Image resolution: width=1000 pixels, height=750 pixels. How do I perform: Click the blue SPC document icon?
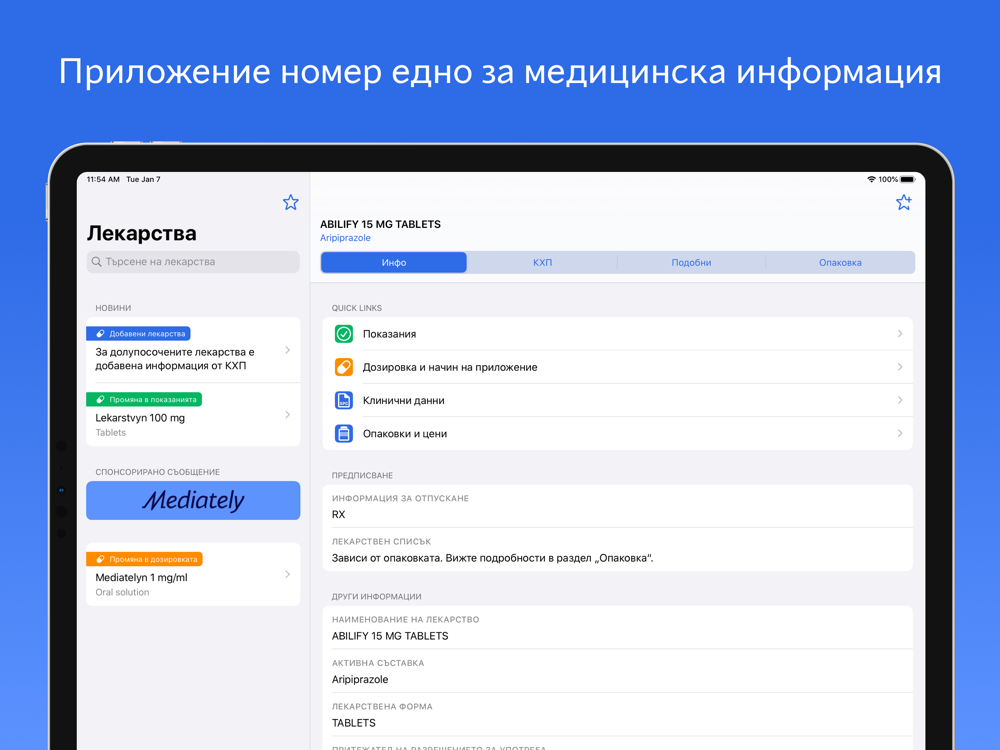[344, 400]
